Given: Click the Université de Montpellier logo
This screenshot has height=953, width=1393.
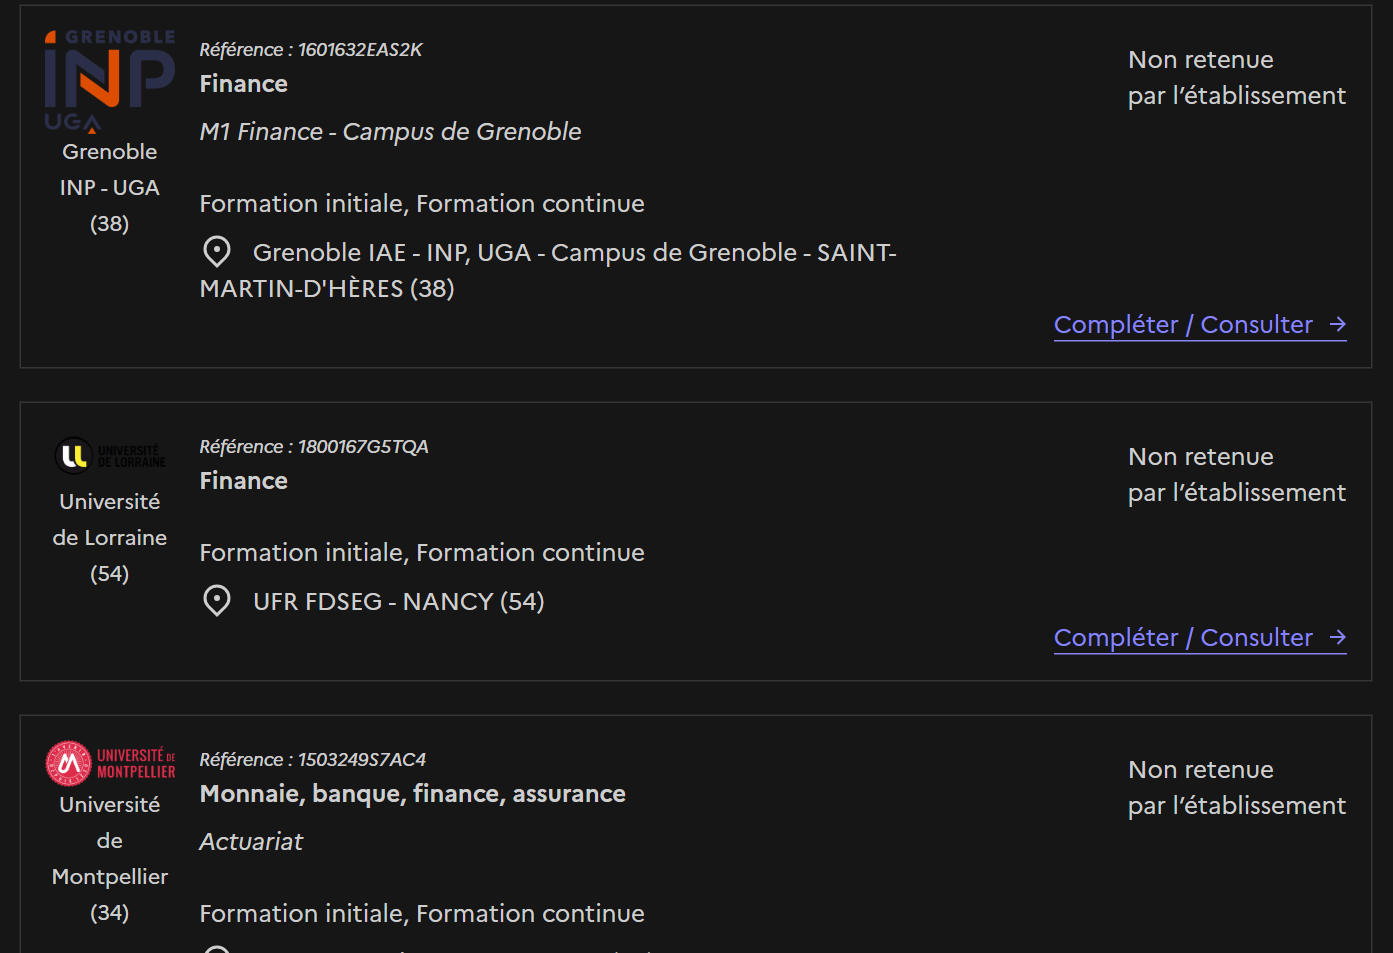Looking at the screenshot, I should (110, 763).
